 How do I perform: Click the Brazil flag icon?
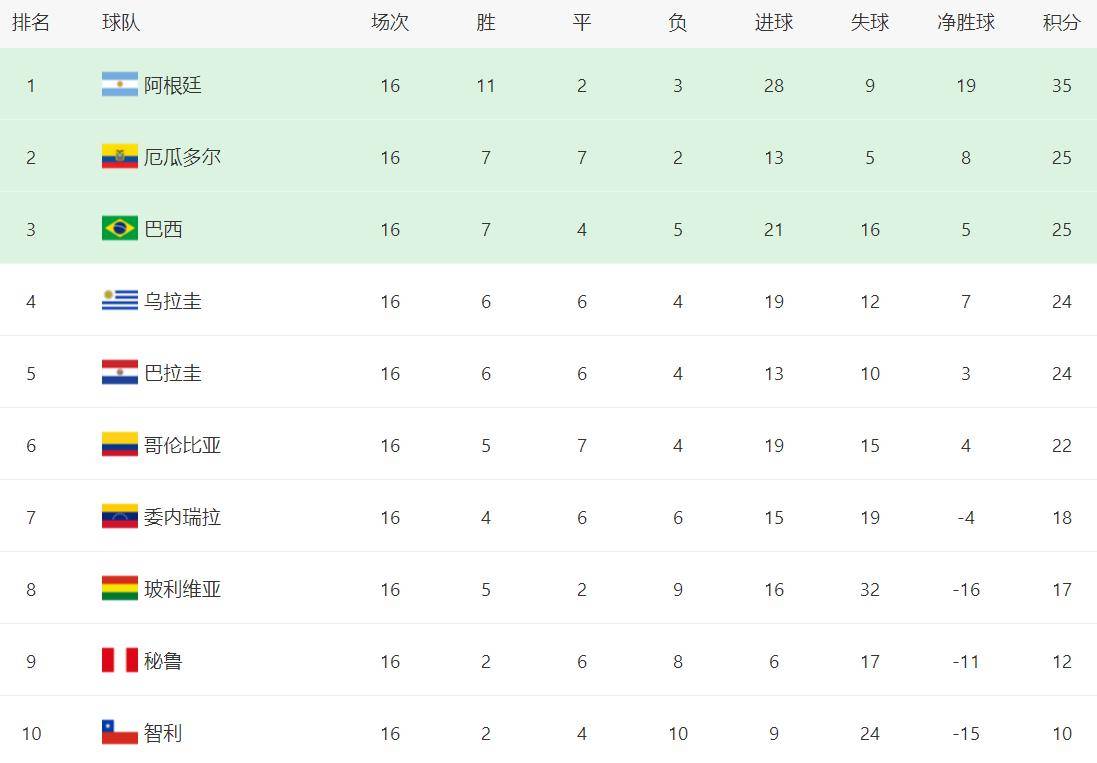coord(120,229)
